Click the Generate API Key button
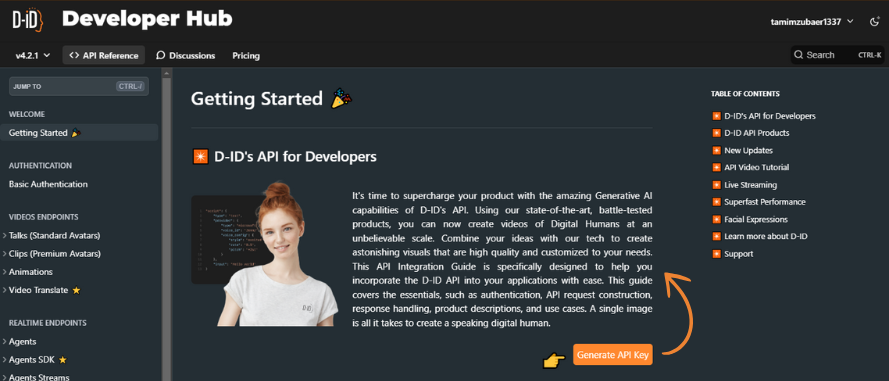 (612, 355)
